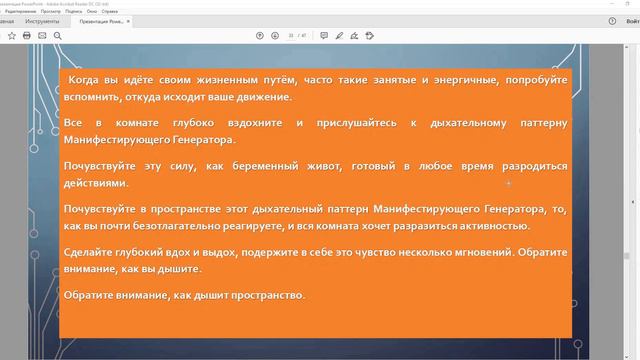This screenshot has height=360, width=640.
Task: Switch to the Инструменты tab
Action: pyautogui.click(x=42, y=21)
